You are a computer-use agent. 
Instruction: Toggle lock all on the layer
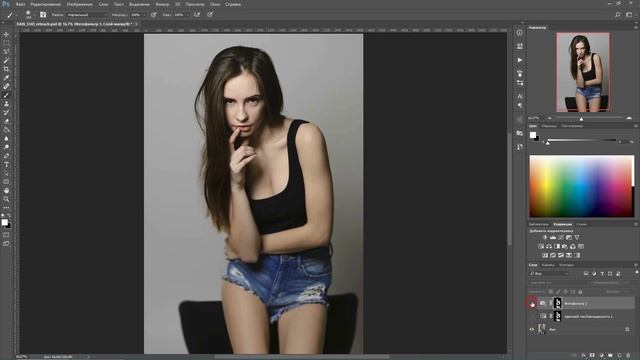coord(580,292)
